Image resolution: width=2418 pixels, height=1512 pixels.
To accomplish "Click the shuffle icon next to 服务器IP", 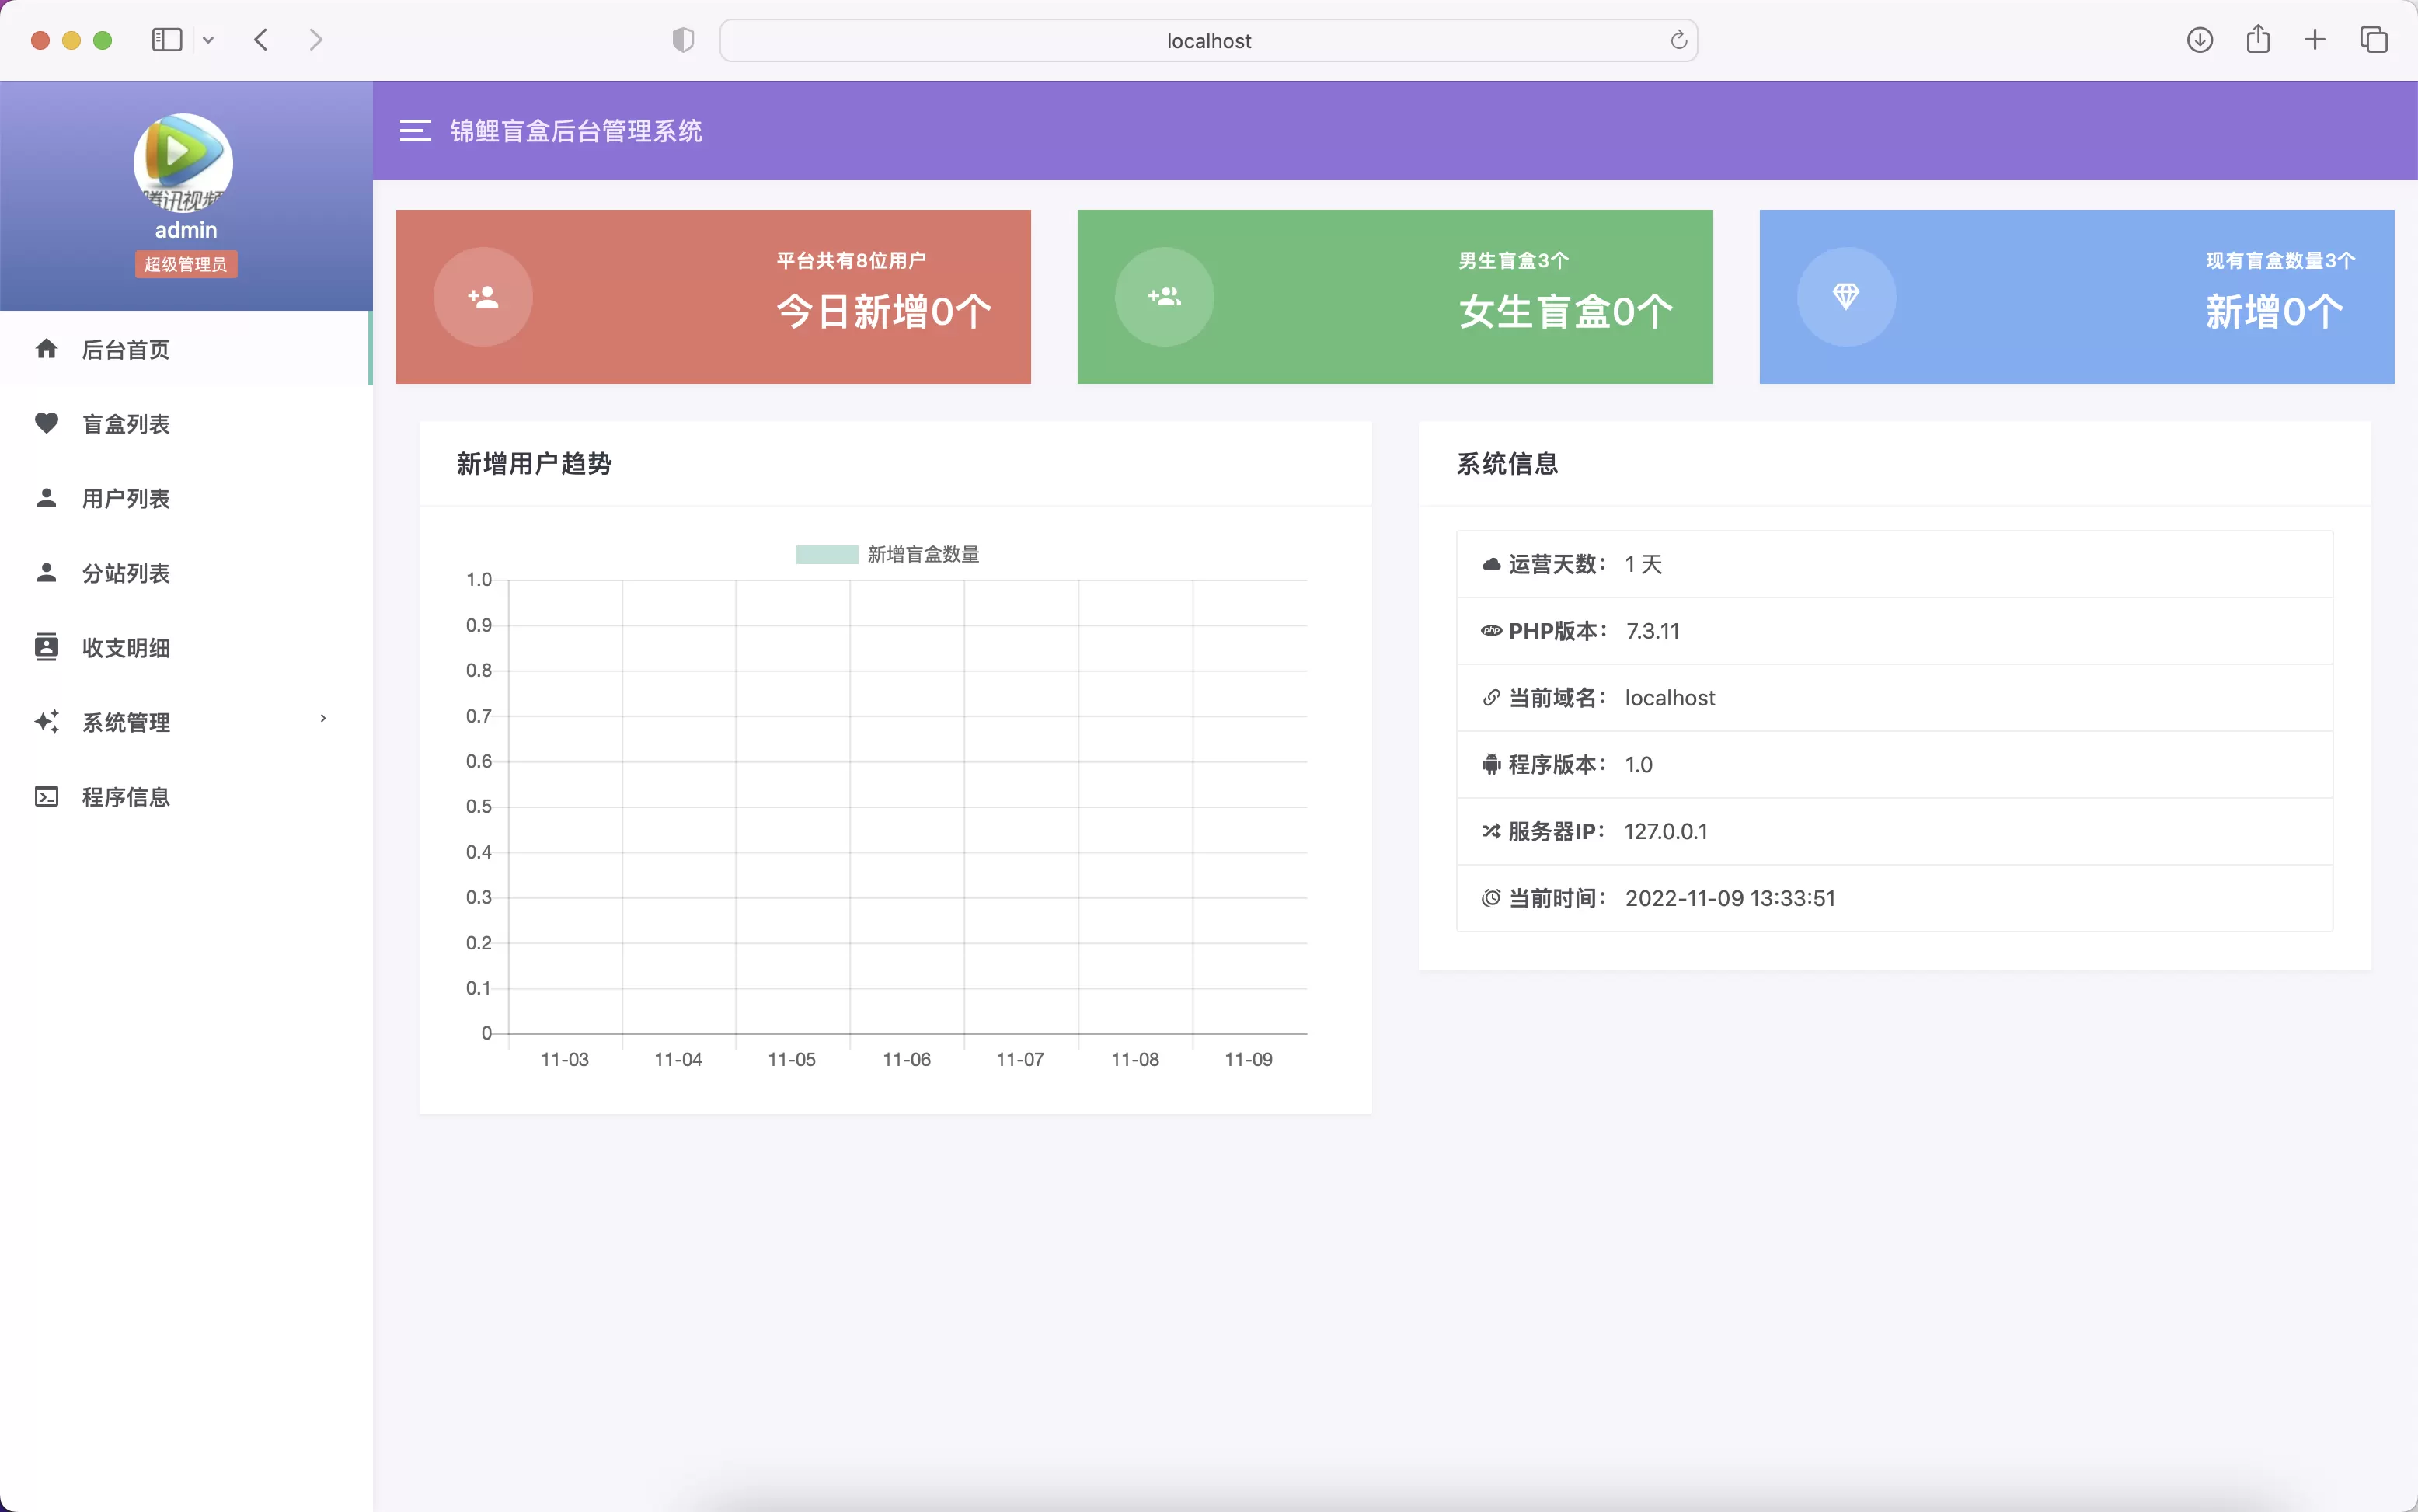I will click(1491, 831).
